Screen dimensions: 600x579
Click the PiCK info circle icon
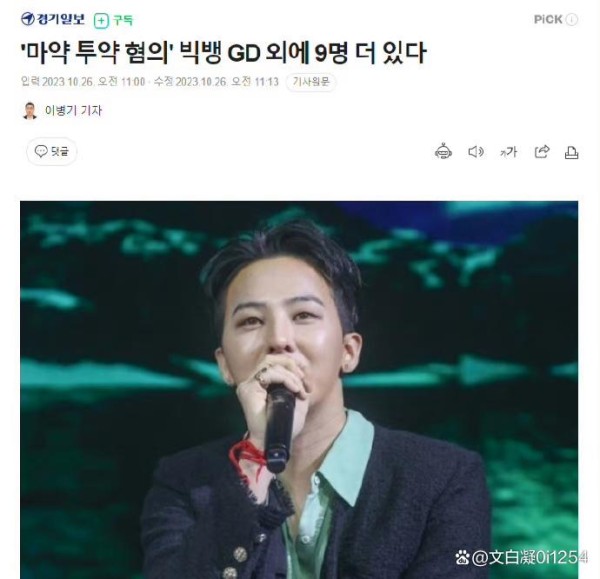(x=571, y=20)
